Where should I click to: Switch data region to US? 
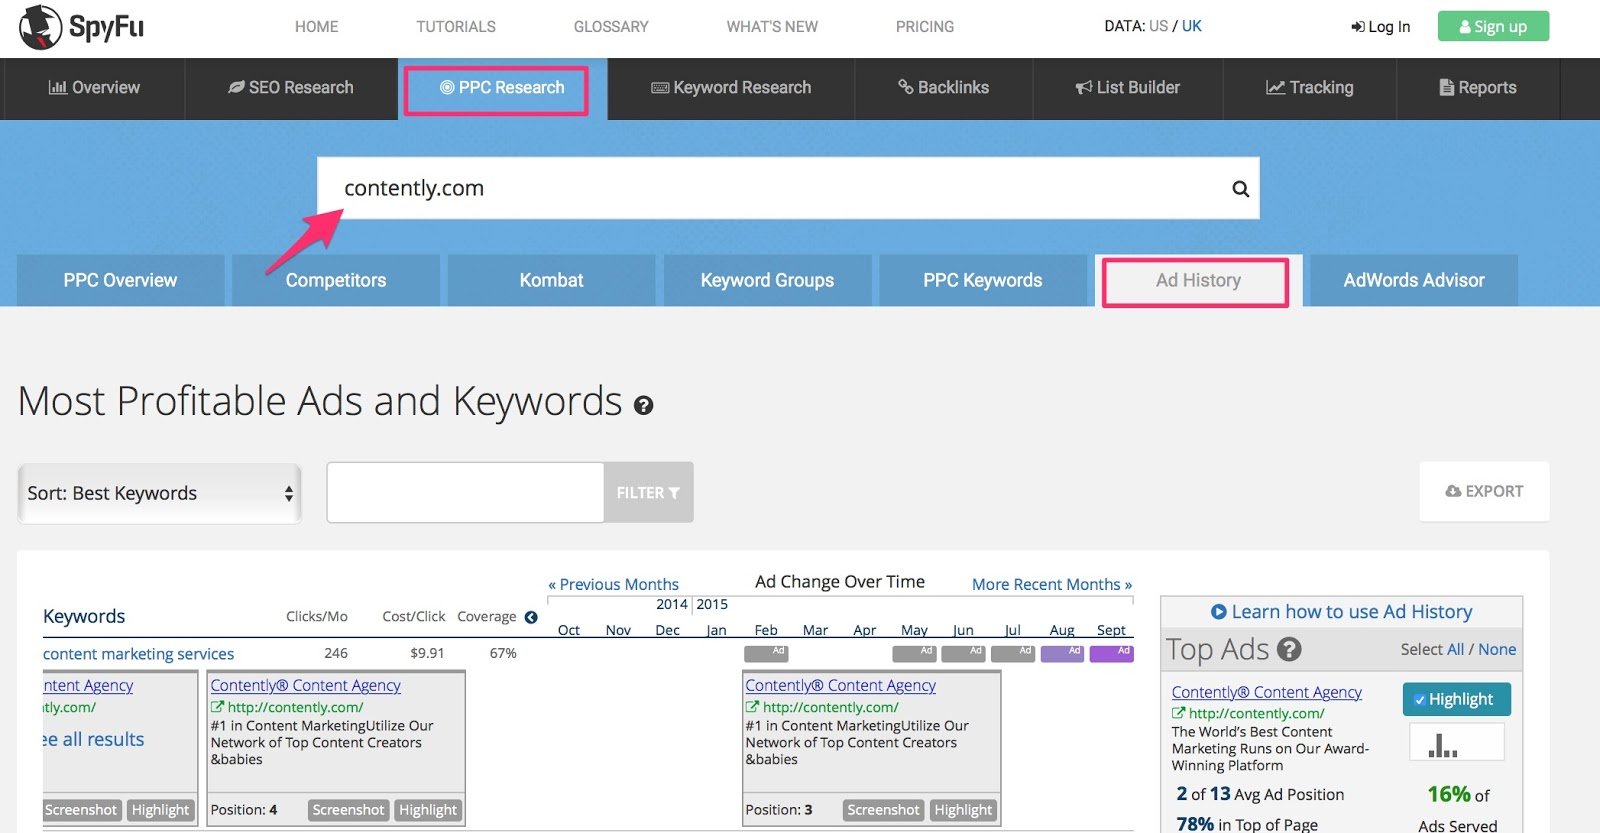point(1158,26)
